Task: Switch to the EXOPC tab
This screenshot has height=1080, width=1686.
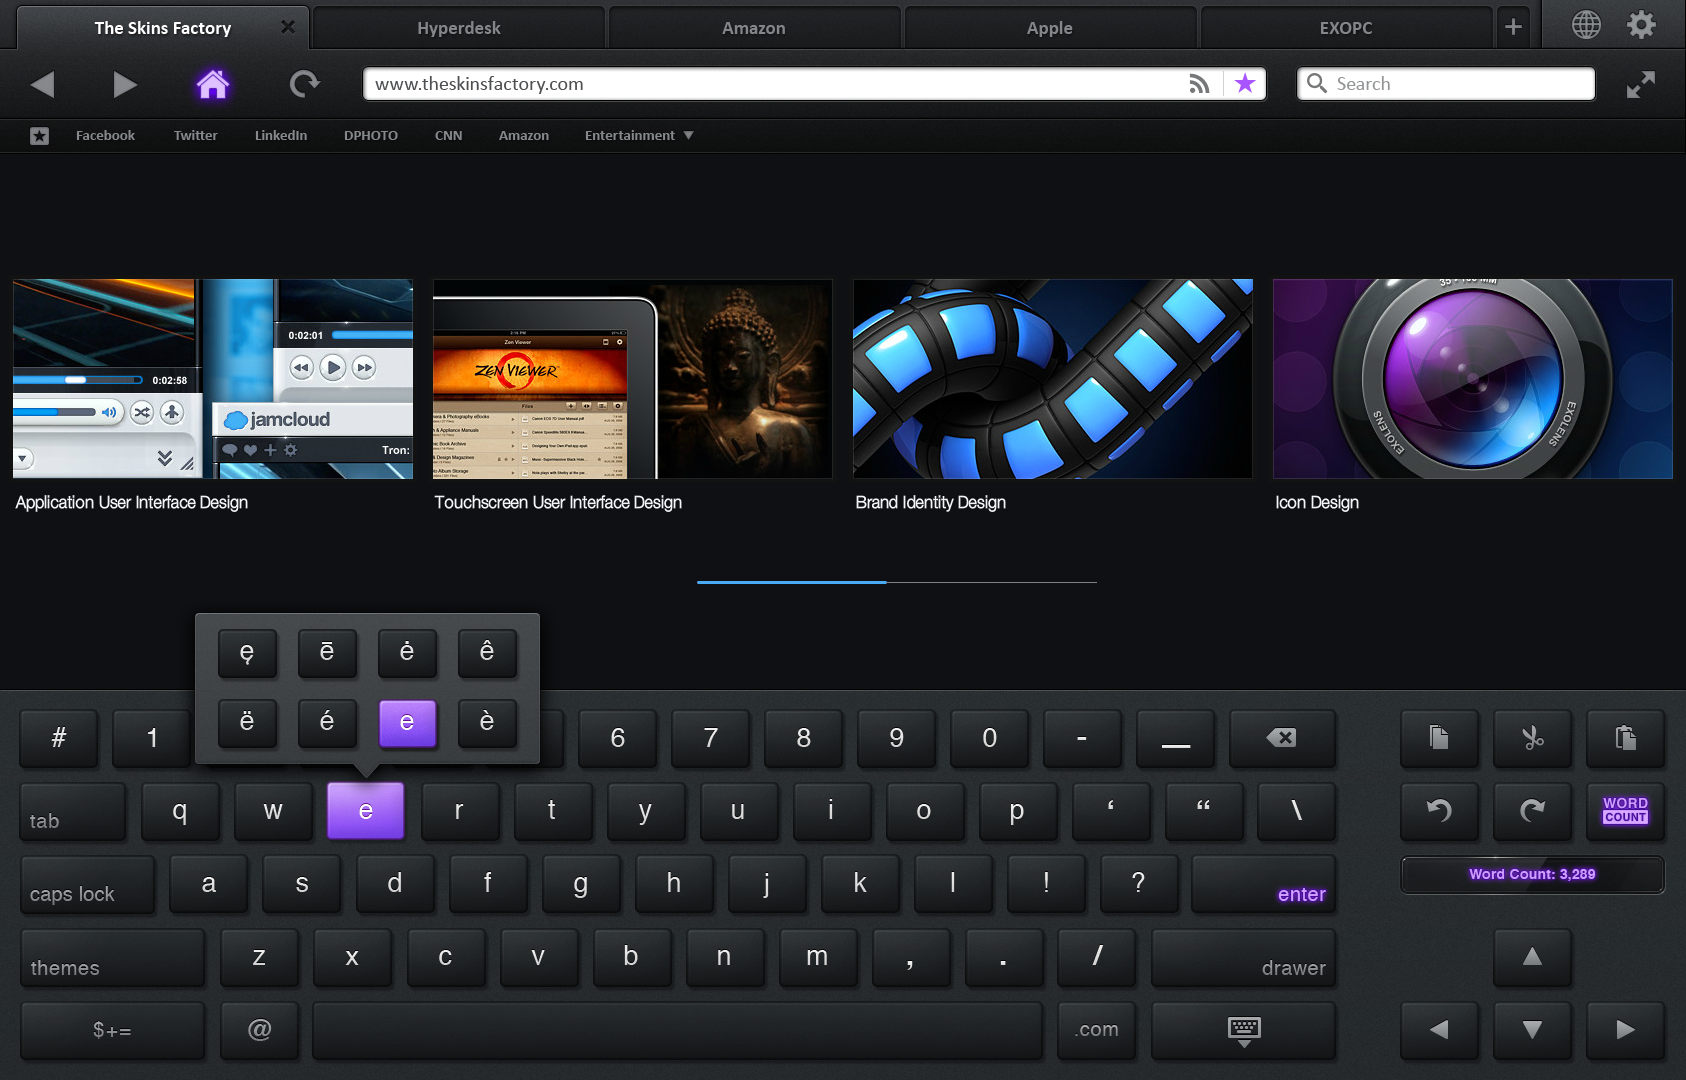Action: point(1346,28)
